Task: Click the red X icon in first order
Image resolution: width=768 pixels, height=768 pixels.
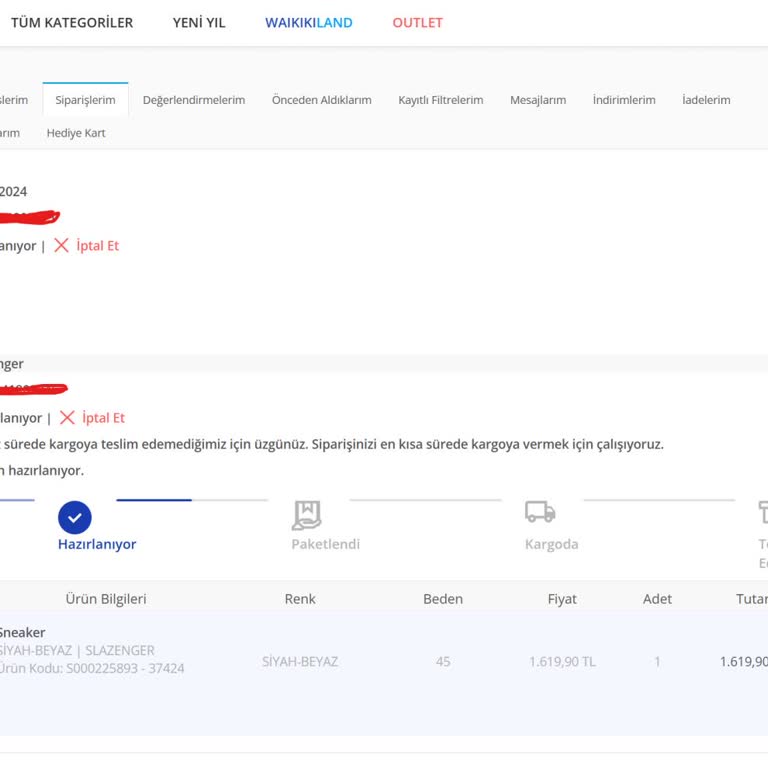Action: [61, 245]
